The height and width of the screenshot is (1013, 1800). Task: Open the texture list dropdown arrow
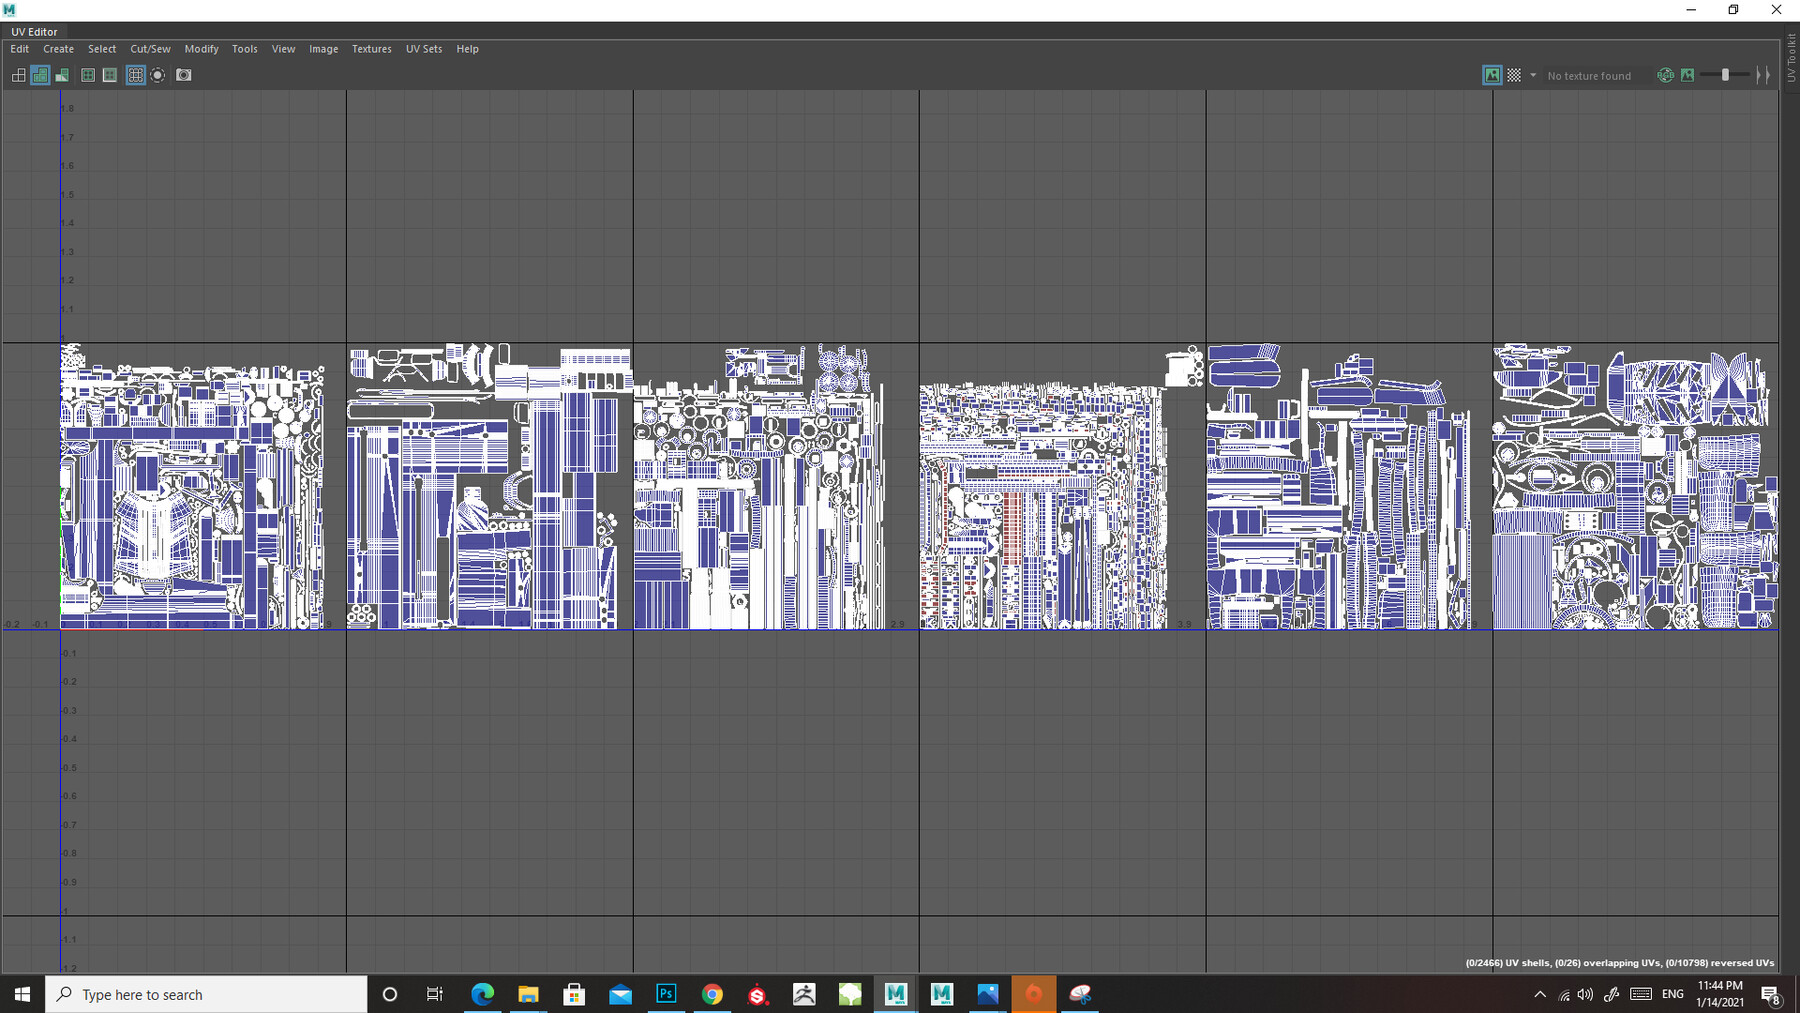pyautogui.click(x=1533, y=75)
